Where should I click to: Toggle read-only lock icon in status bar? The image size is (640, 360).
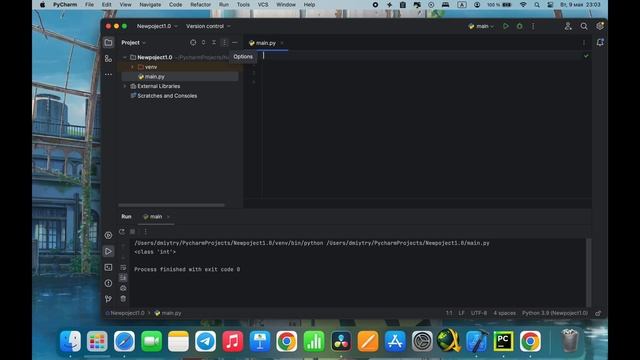click(598, 313)
